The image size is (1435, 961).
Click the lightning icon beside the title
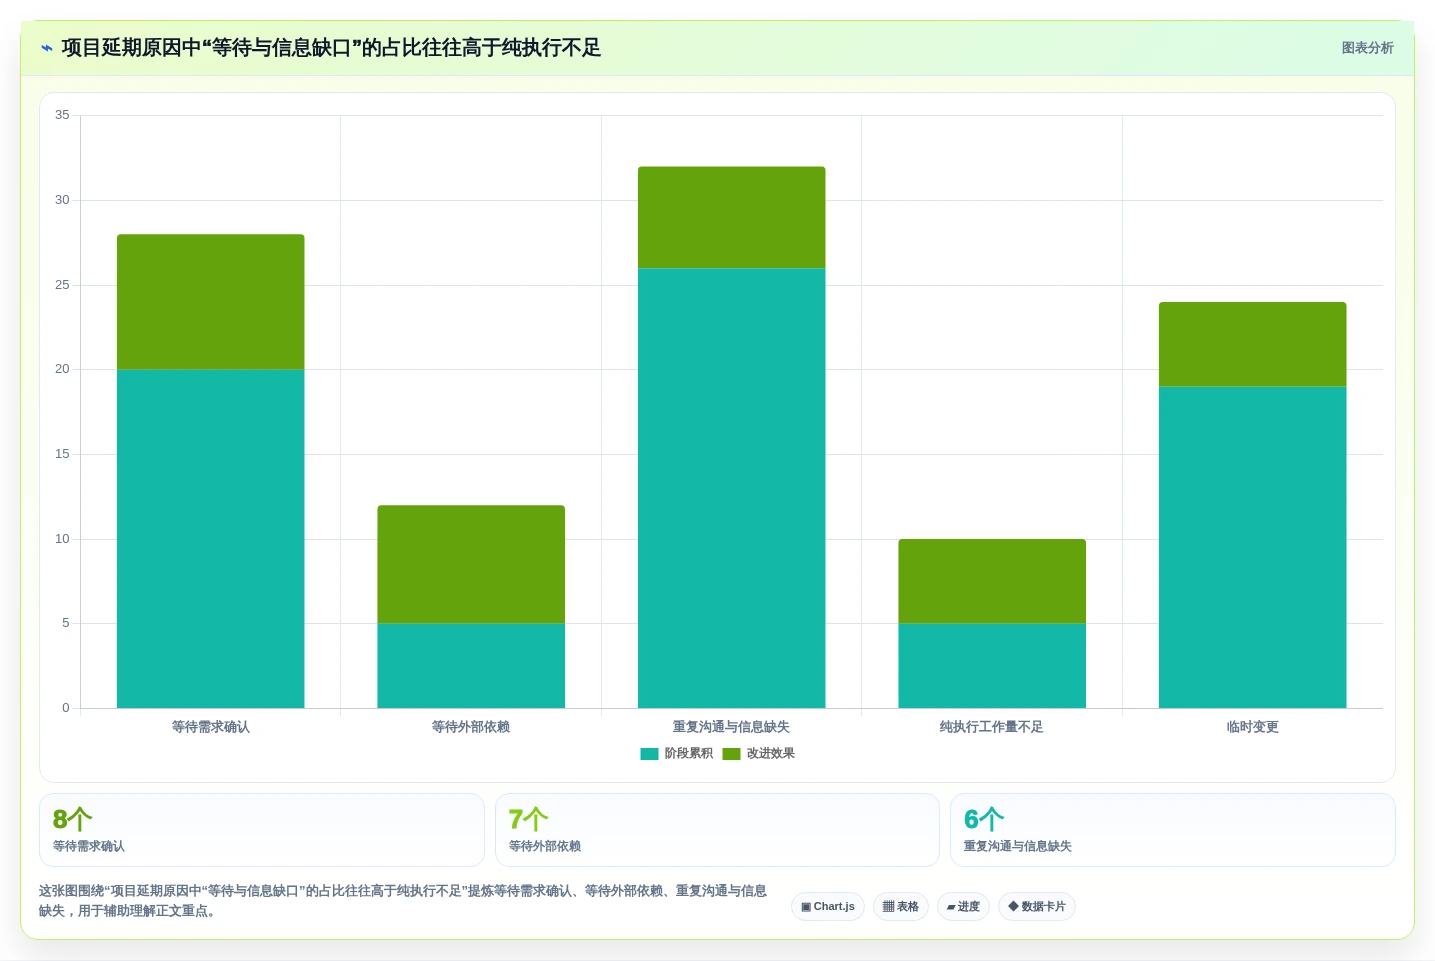pos(47,48)
